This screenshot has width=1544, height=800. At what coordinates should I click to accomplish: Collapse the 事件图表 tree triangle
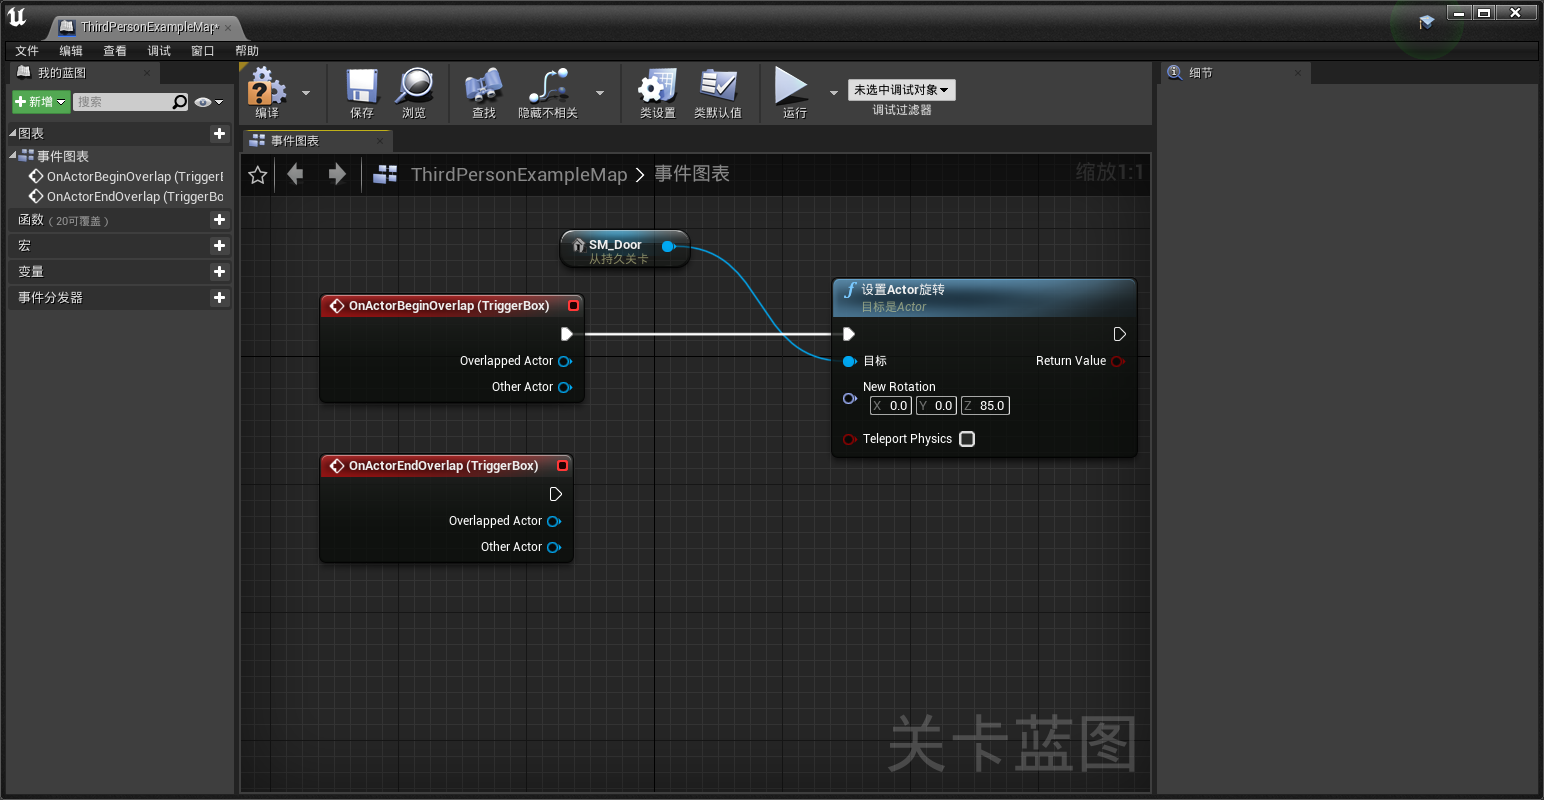[13, 156]
